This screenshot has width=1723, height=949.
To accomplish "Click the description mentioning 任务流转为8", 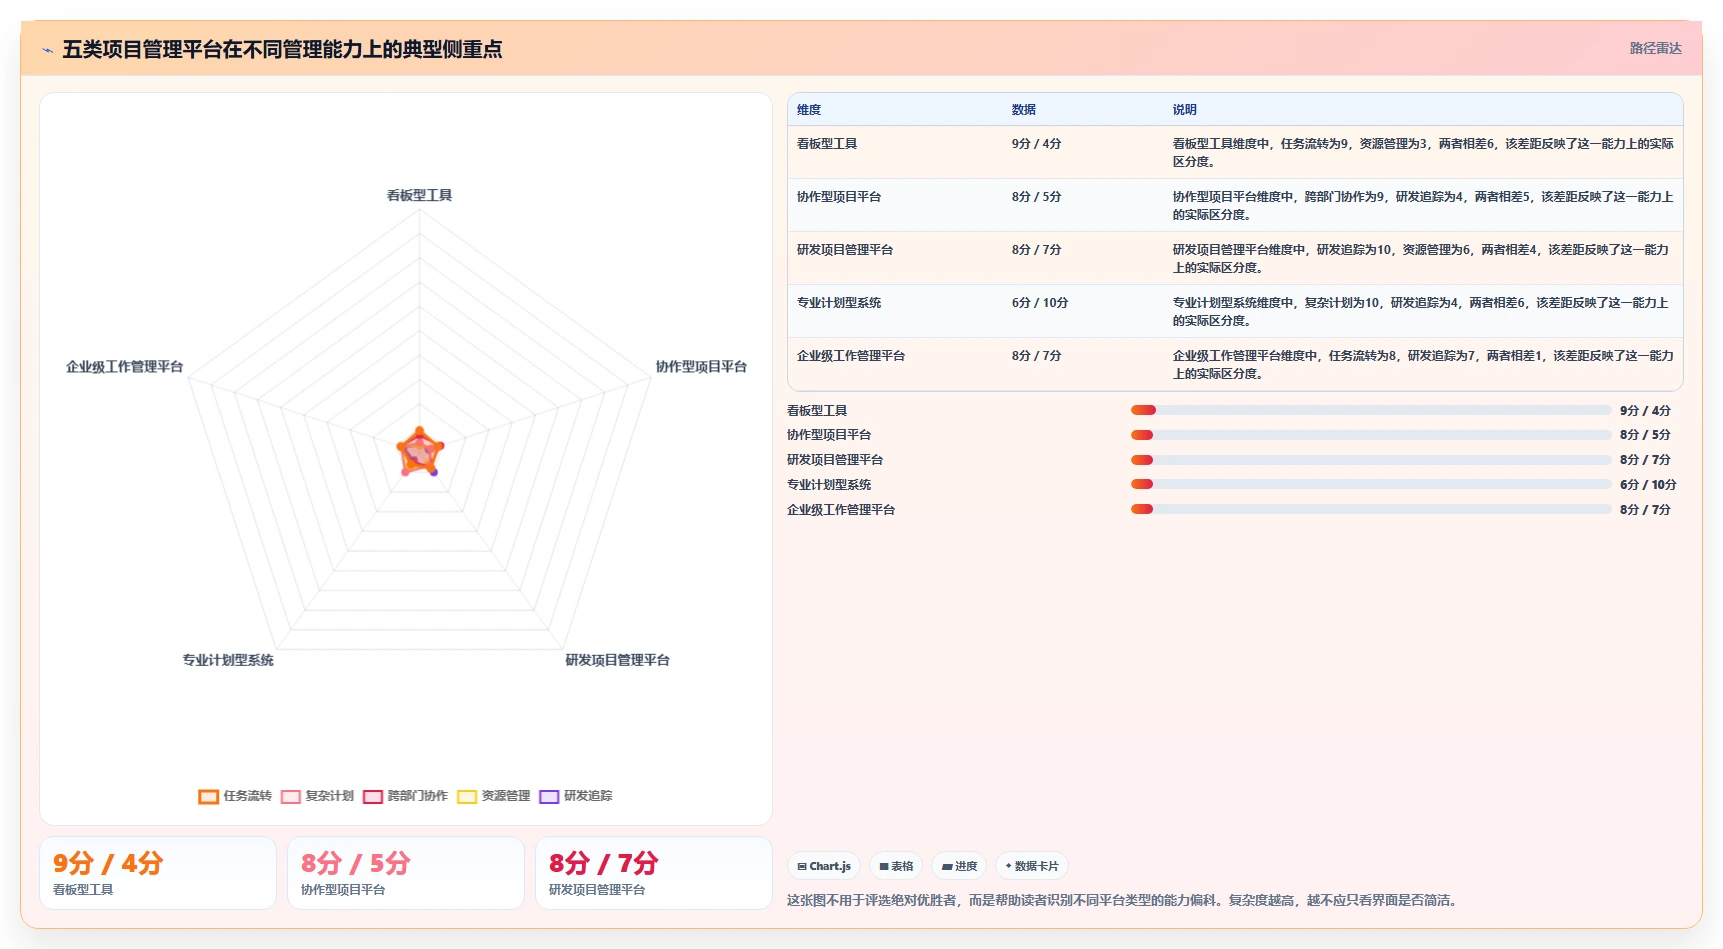I will point(1423,365).
